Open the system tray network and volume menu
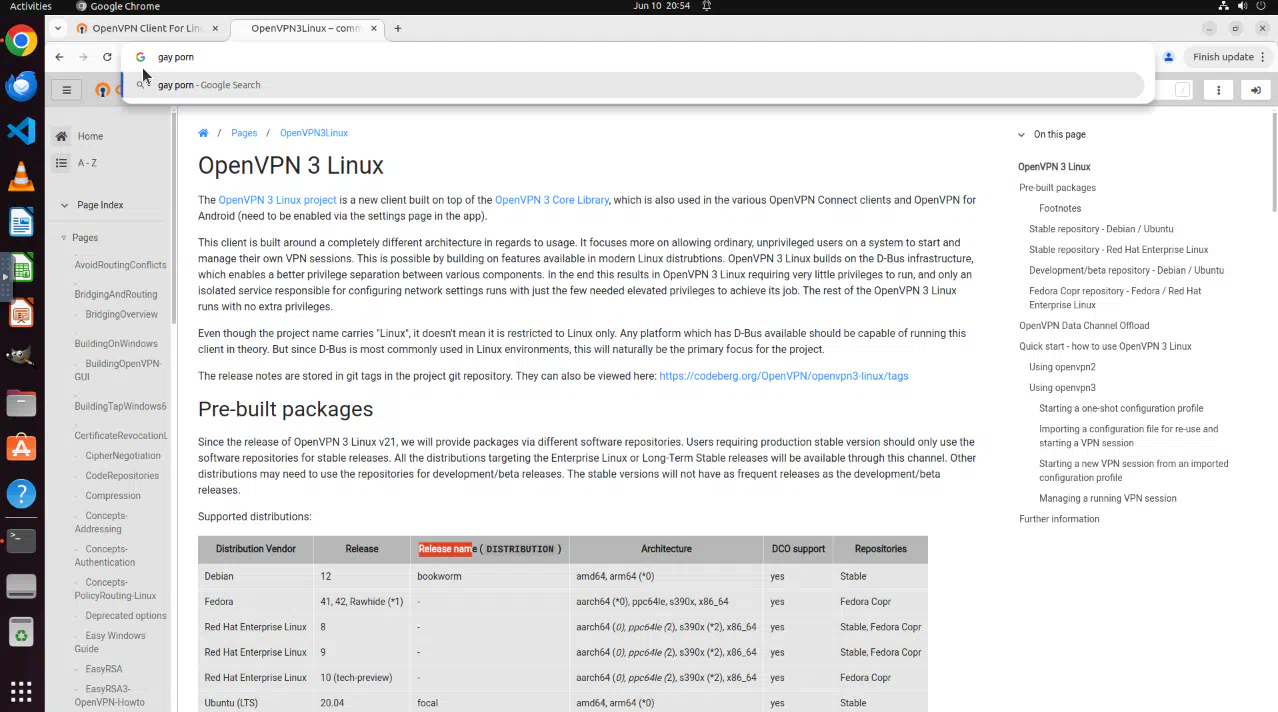 click(x=1243, y=6)
